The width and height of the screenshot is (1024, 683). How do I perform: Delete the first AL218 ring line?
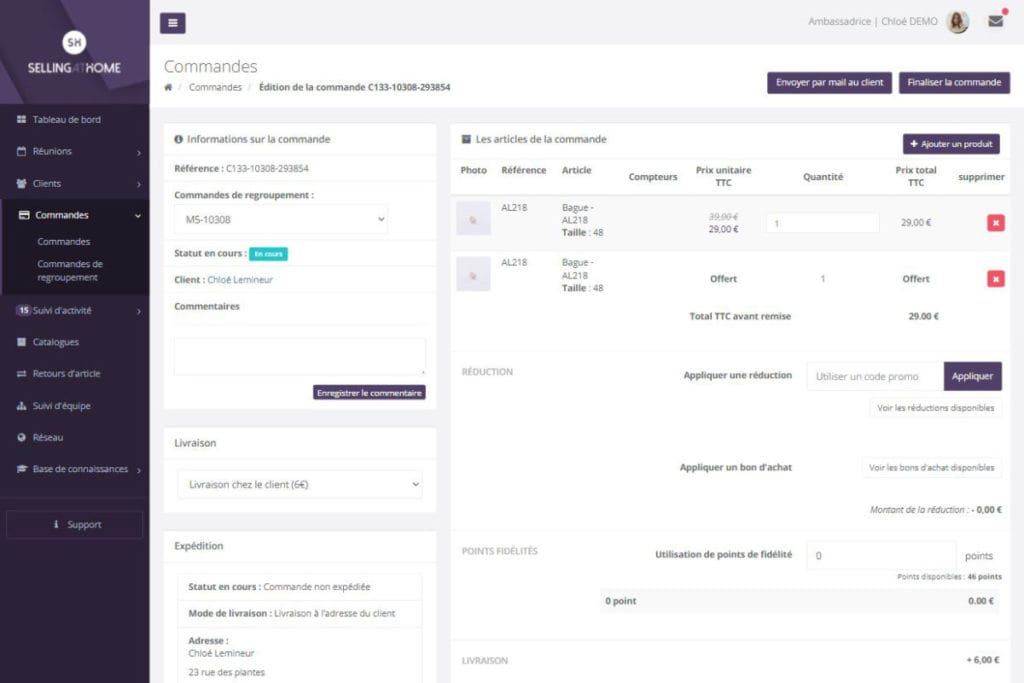995,223
